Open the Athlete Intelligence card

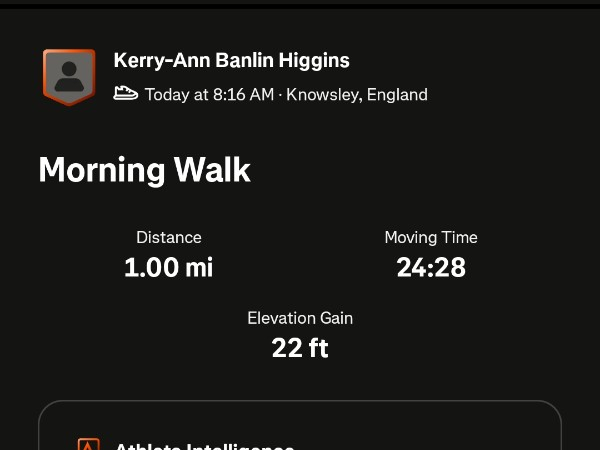[300, 428]
